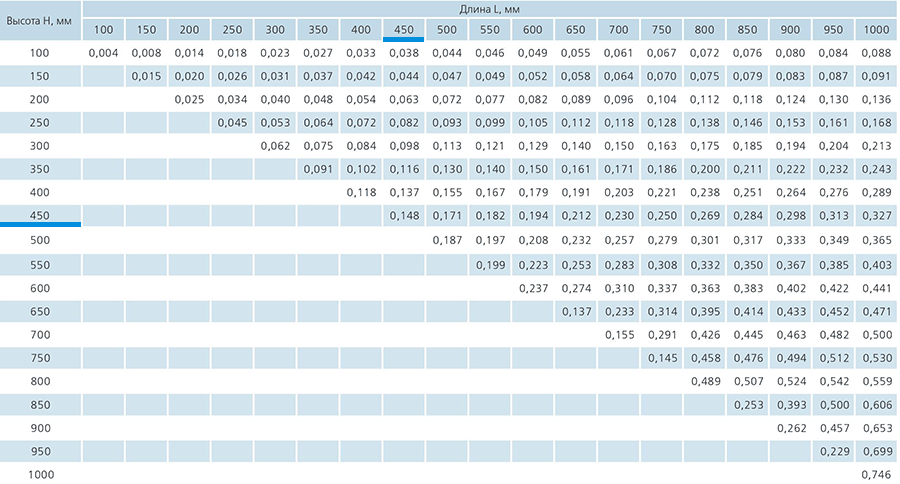Click length column header 750
Viewport: 900px width, 484px height.
tap(661, 30)
